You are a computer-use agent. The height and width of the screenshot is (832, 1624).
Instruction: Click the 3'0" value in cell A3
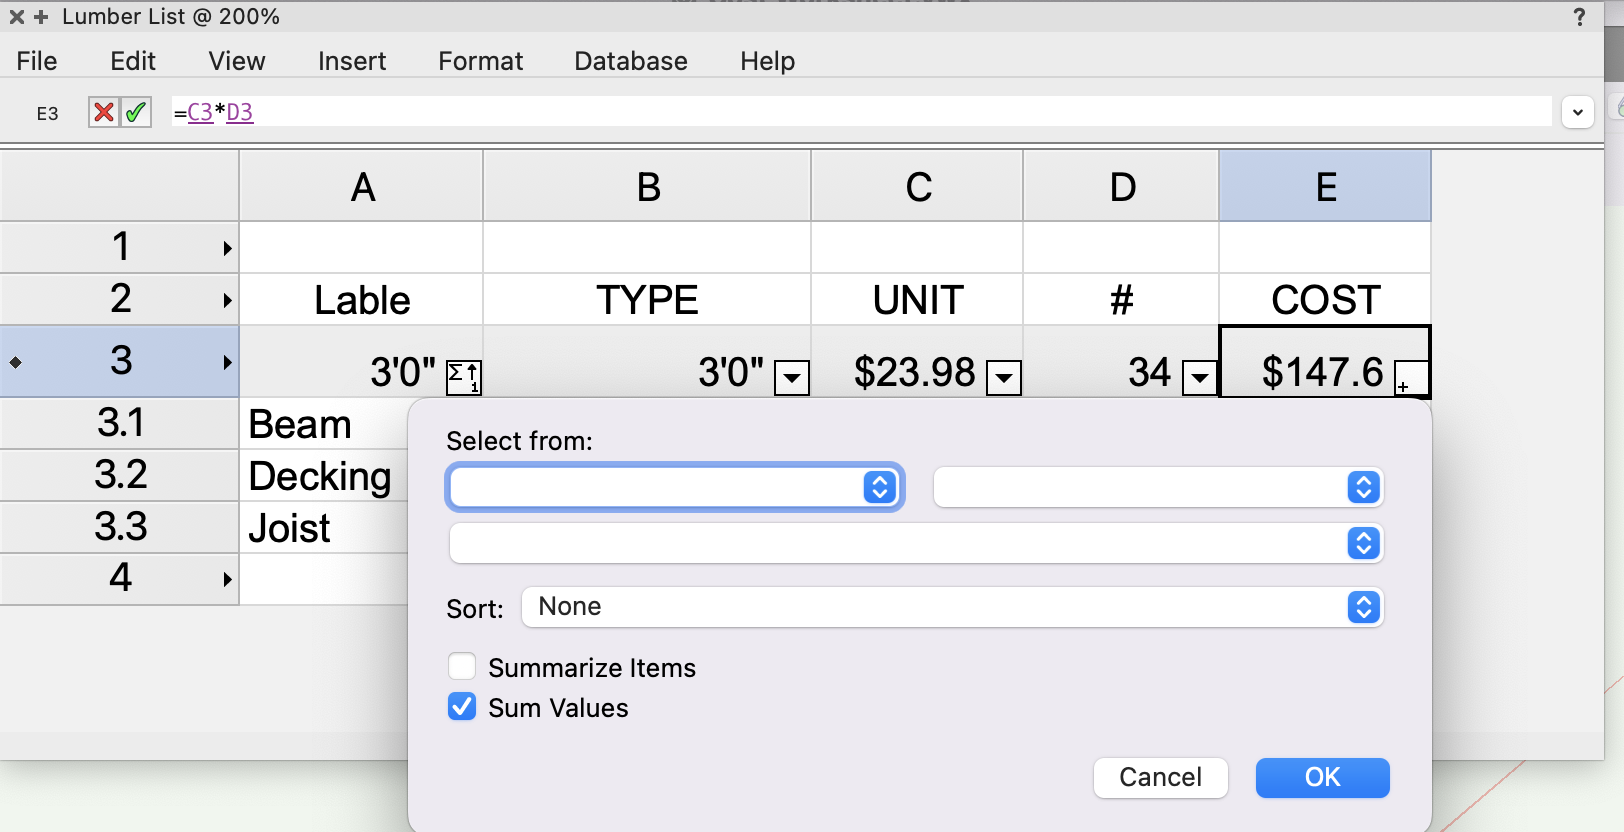(403, 372)
